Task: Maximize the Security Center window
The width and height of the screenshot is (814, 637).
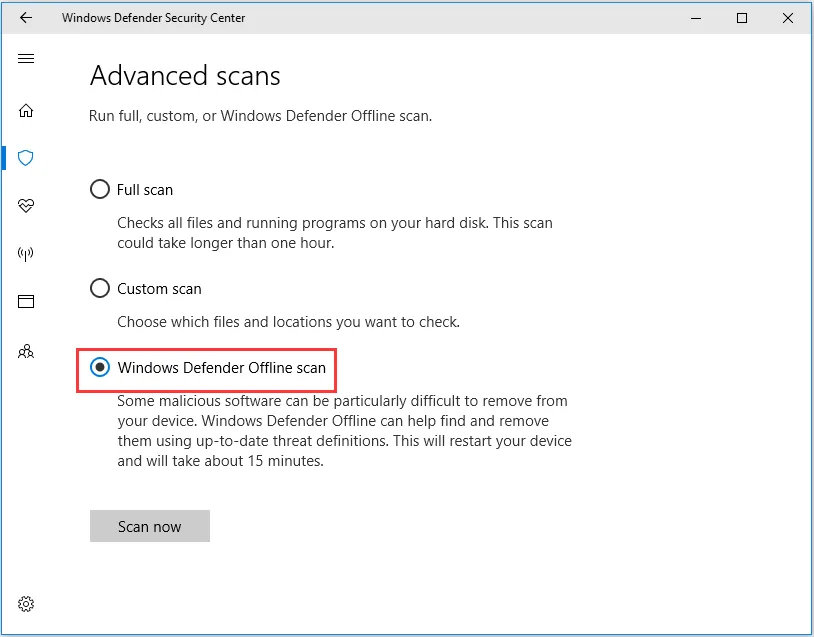Action: (x=742, y=17)
